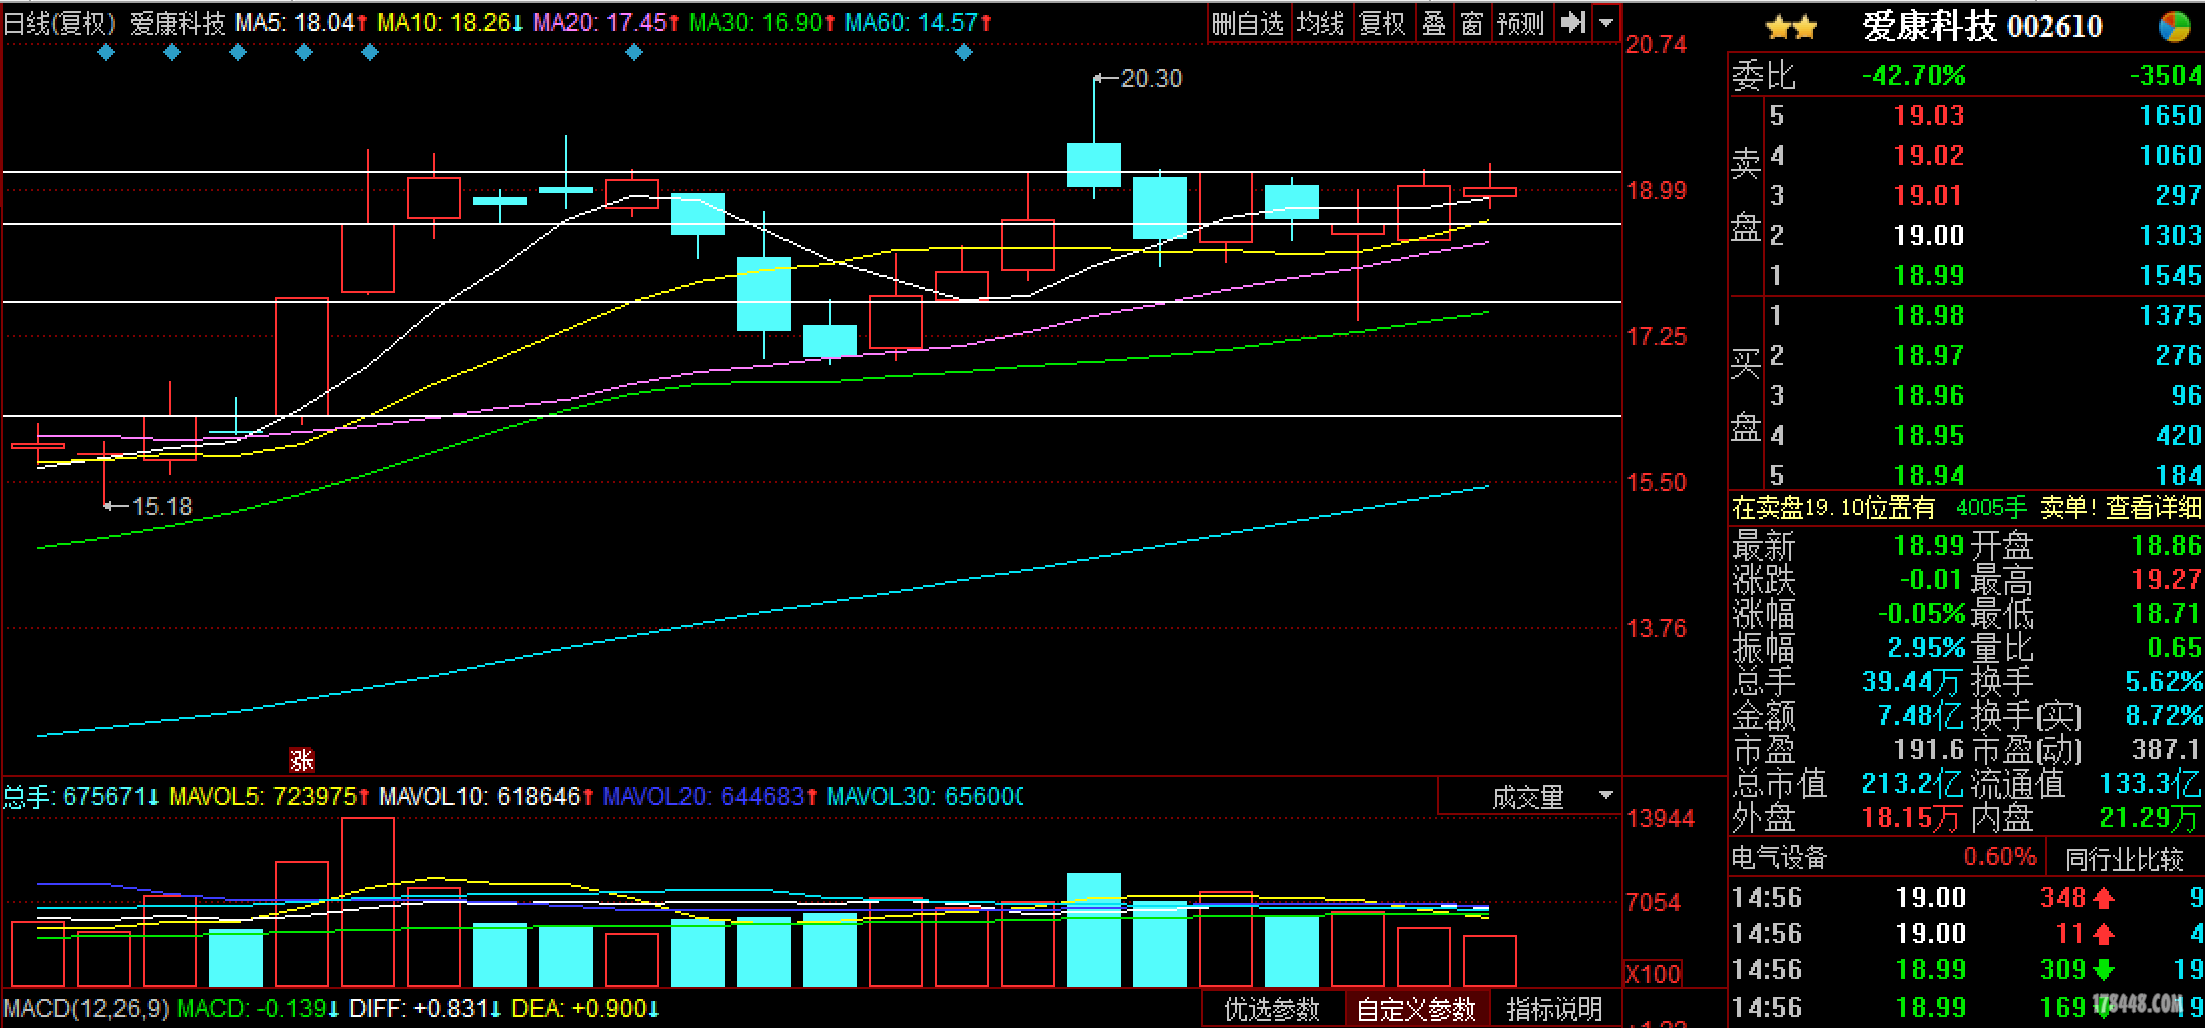Screen dimensions: 2205x1028
Task: Click the rightmost blue diamond info marker
Action: point(964,52)
